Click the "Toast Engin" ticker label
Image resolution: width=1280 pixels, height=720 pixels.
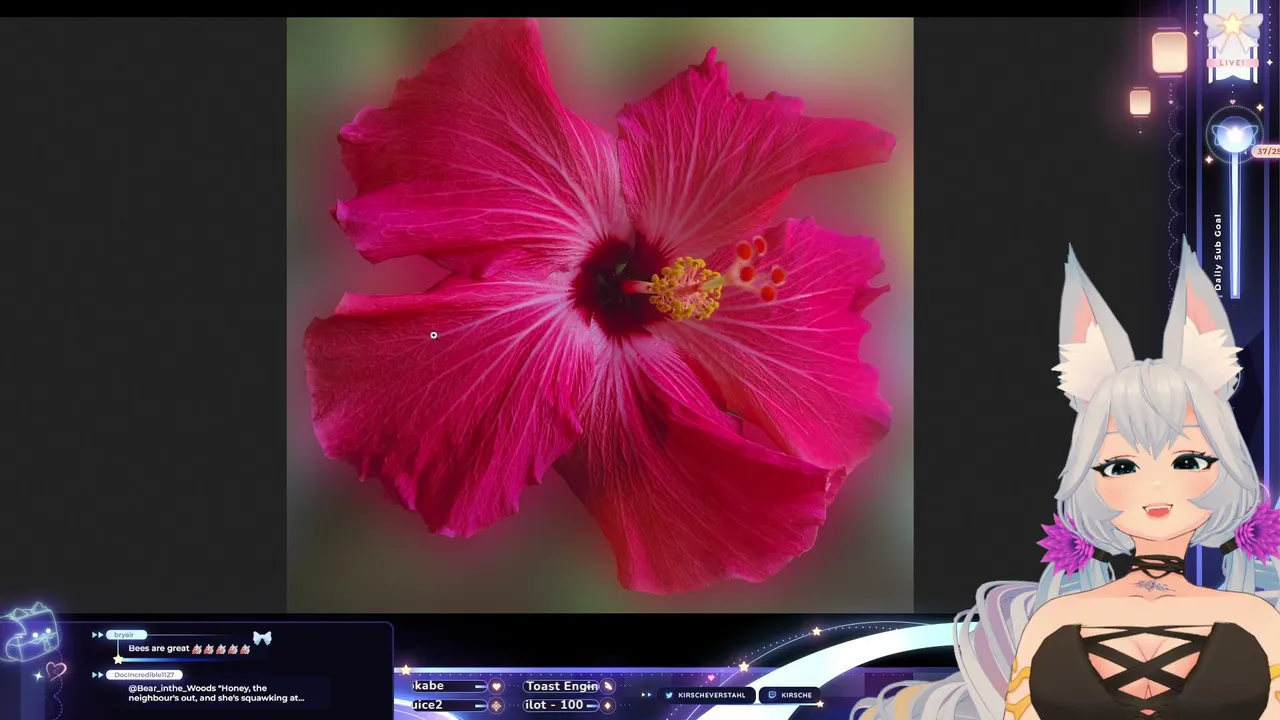[561, 686]
